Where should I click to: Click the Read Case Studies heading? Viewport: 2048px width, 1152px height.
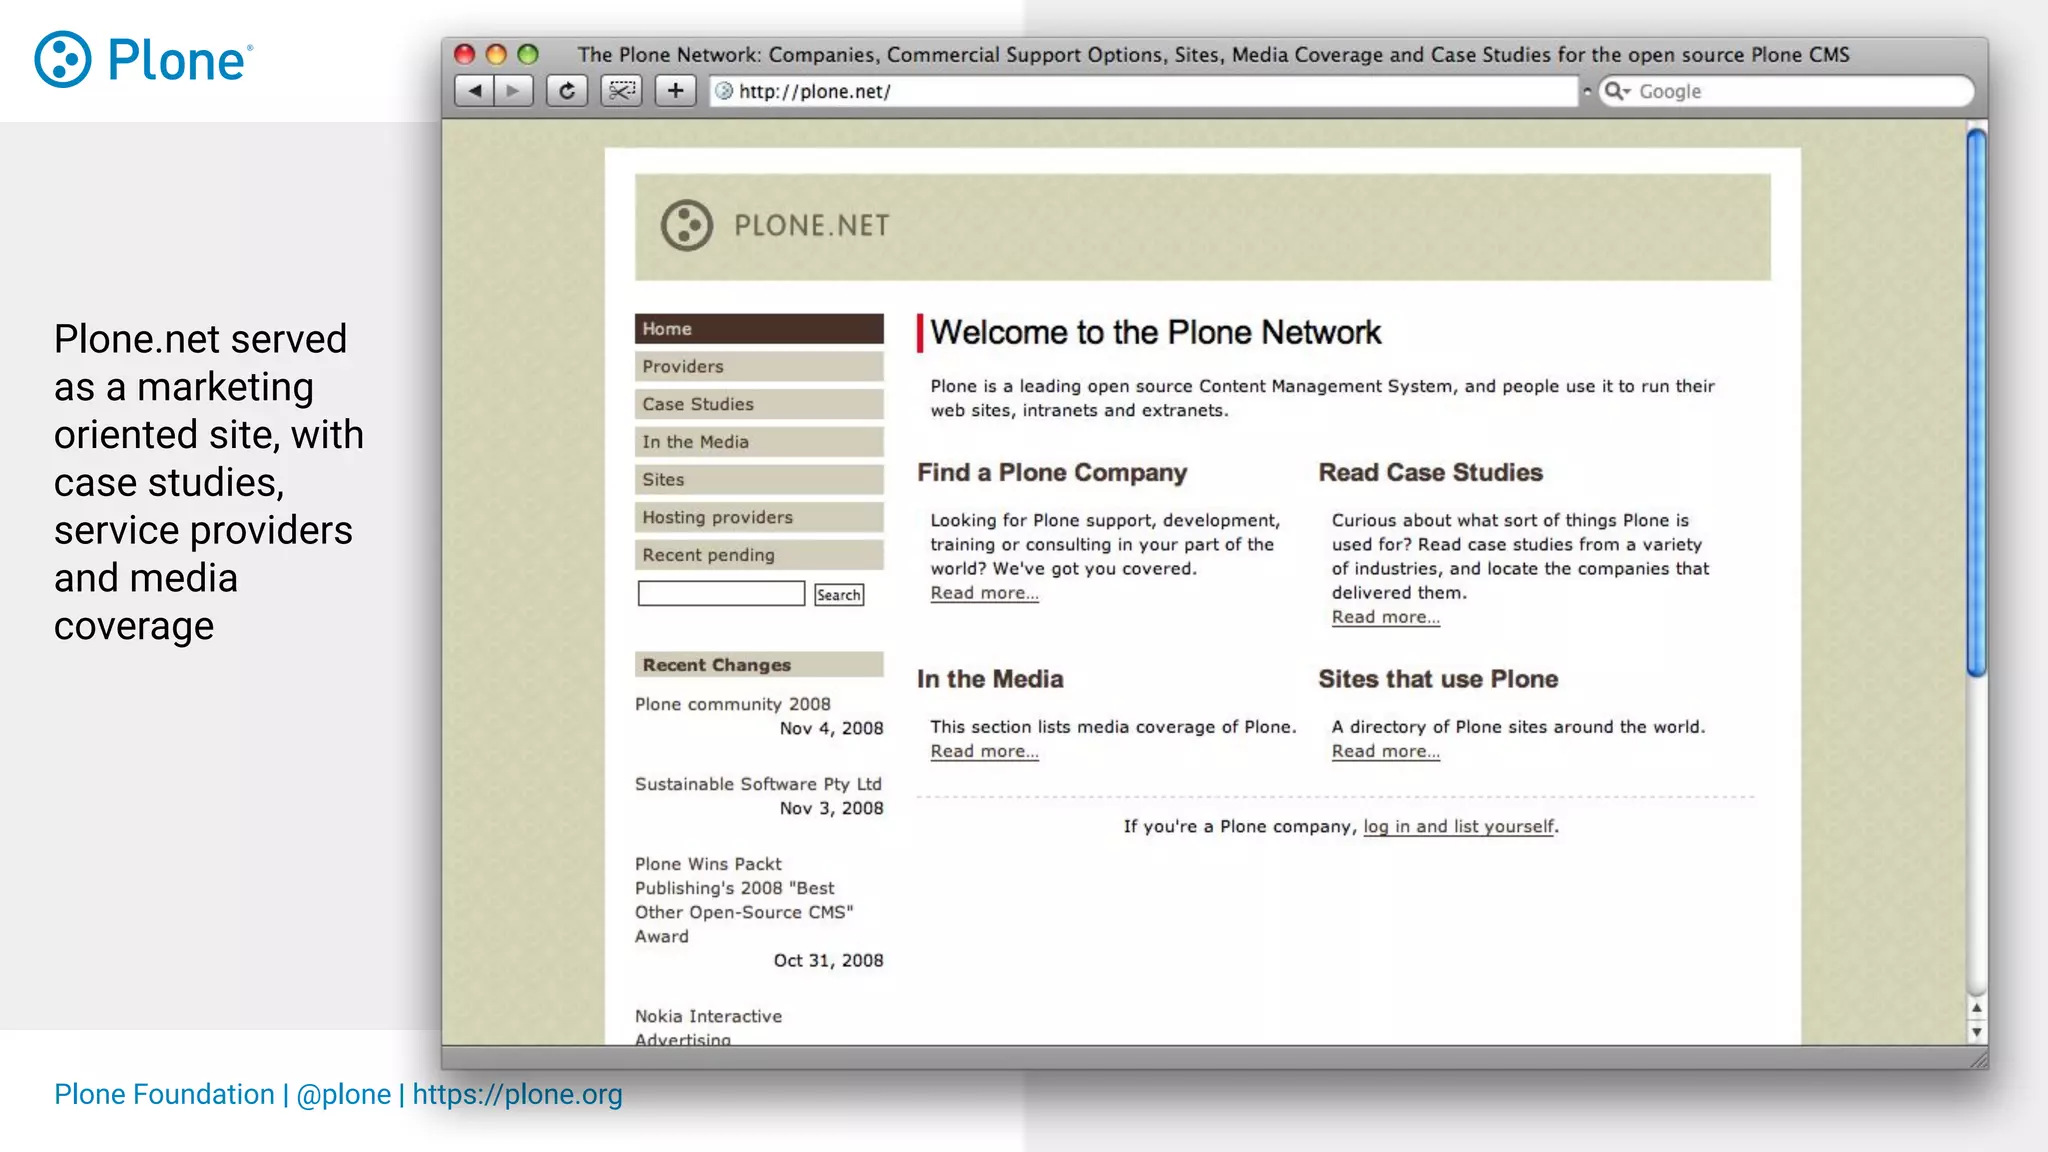(1430, 472)
